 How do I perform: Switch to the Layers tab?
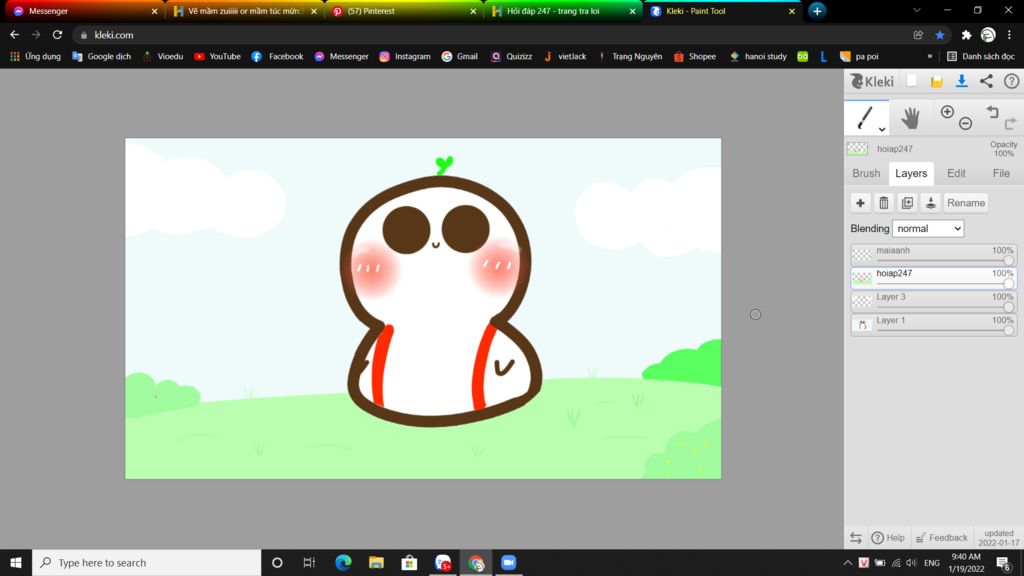[x=911, y=173]
